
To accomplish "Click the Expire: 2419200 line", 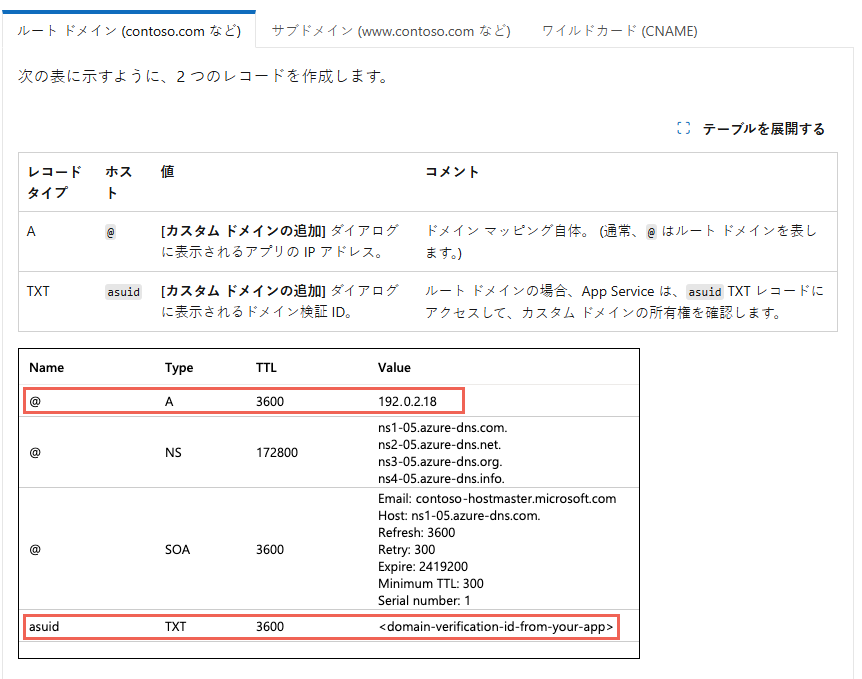I will pyautogui.click(x=423, y=566).
